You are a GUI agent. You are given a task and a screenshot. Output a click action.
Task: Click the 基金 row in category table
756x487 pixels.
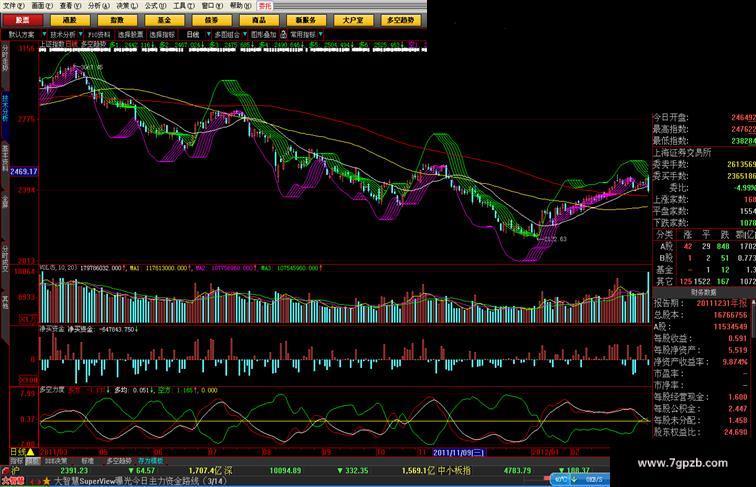tap(704, 270)
